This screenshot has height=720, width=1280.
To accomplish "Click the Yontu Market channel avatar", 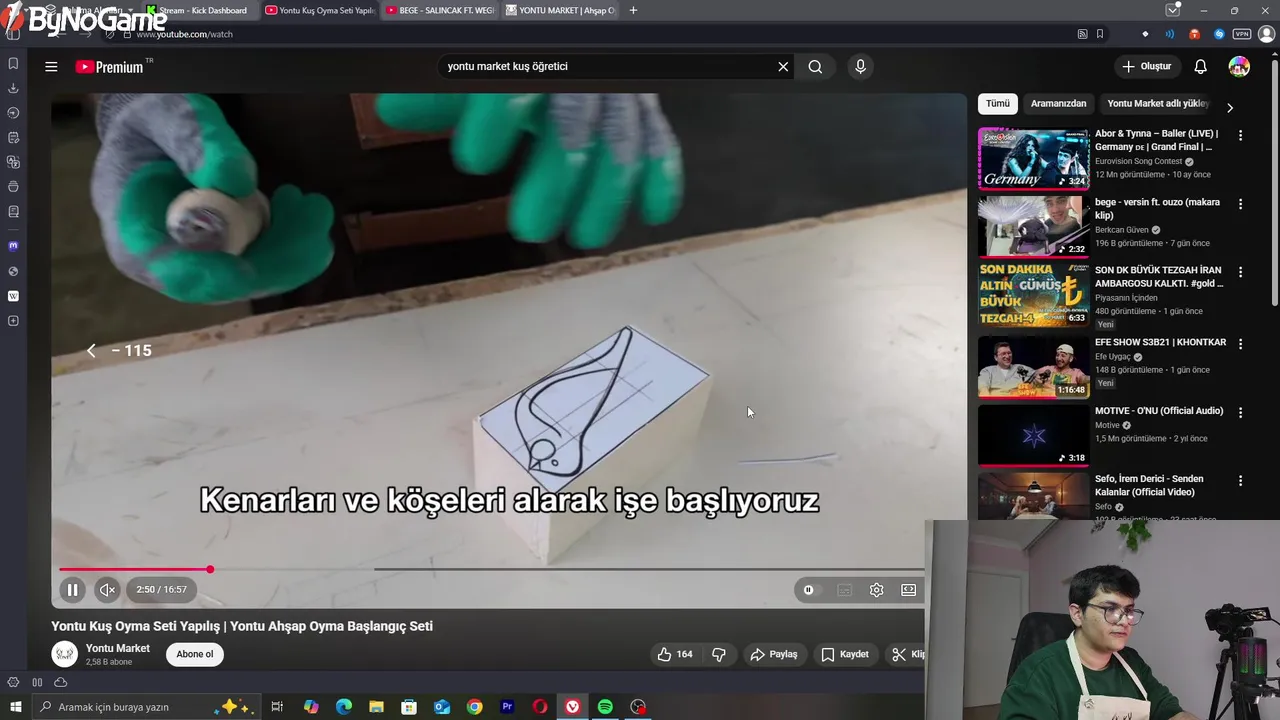I will (x=65, y=654).
